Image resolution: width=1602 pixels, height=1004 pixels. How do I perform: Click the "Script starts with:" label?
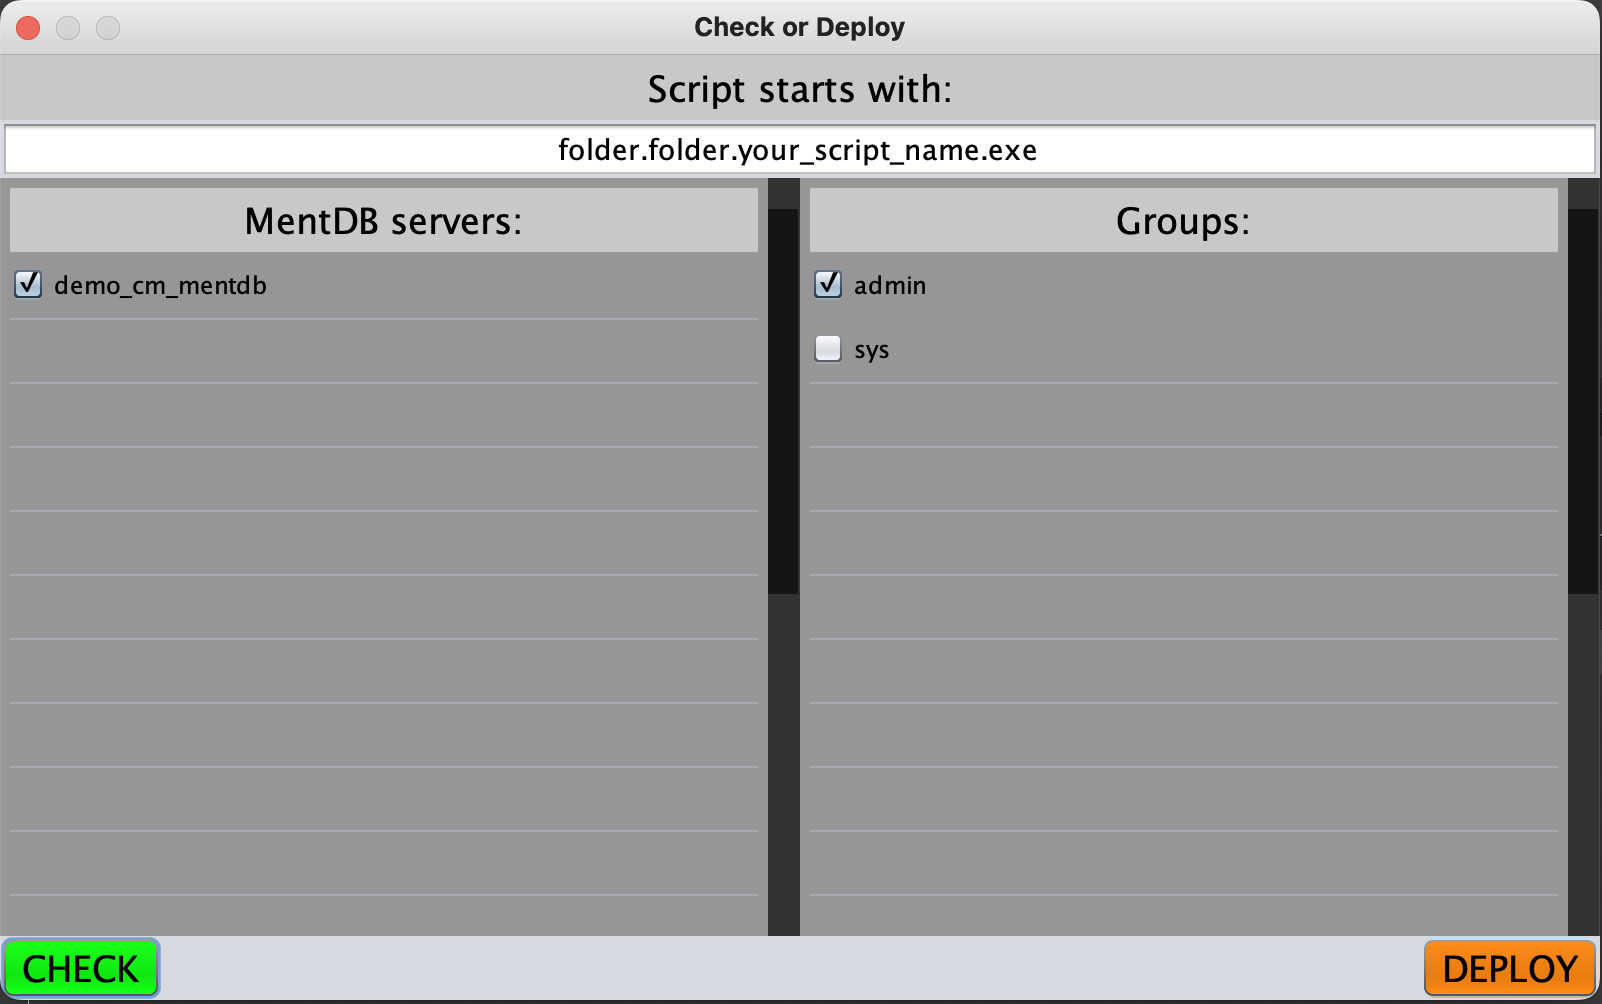point(799,89)
